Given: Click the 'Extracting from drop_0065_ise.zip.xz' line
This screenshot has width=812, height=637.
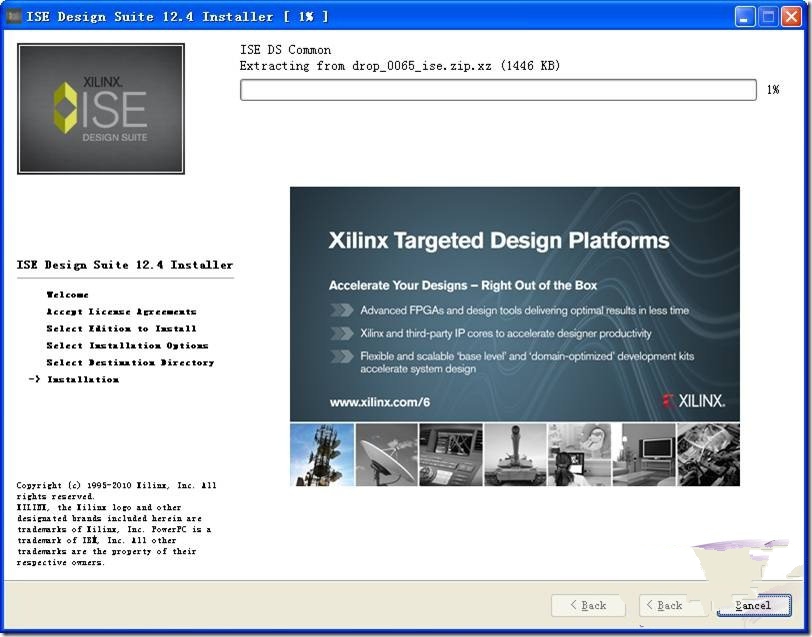Looking at the screenshot, I should click(400, 66).
